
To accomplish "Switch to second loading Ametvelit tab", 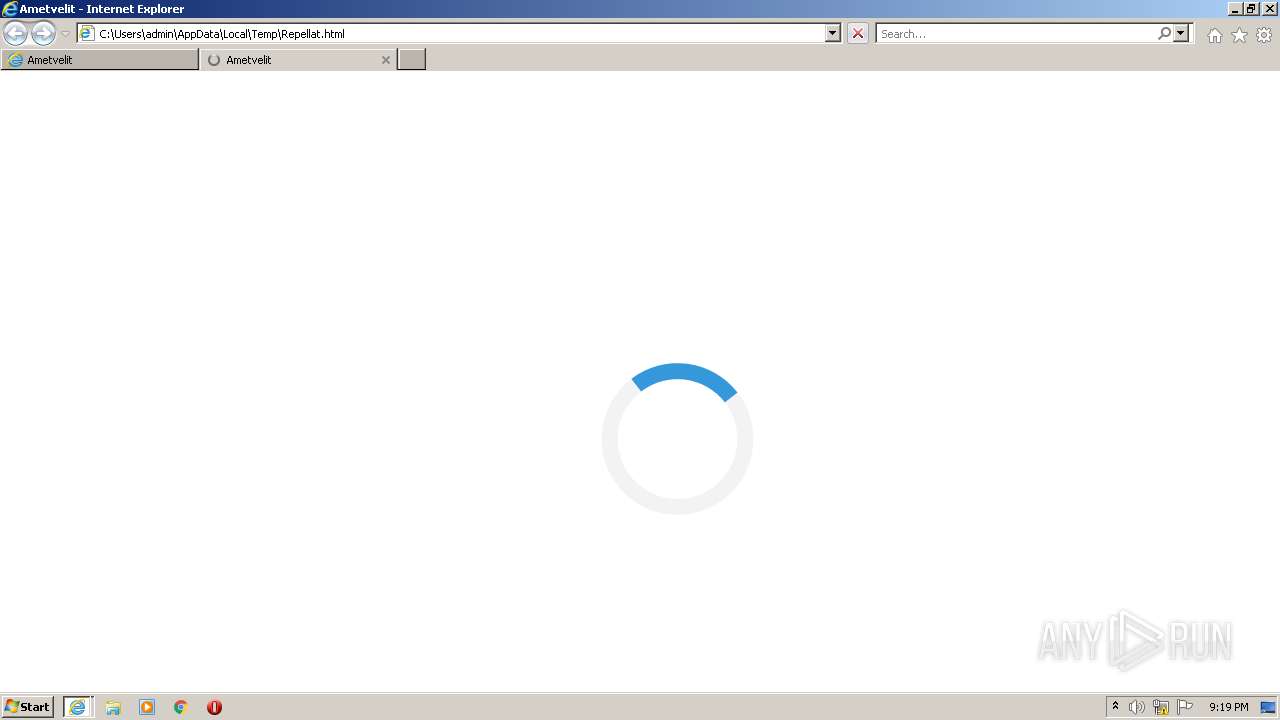I will tap(298, 60).
